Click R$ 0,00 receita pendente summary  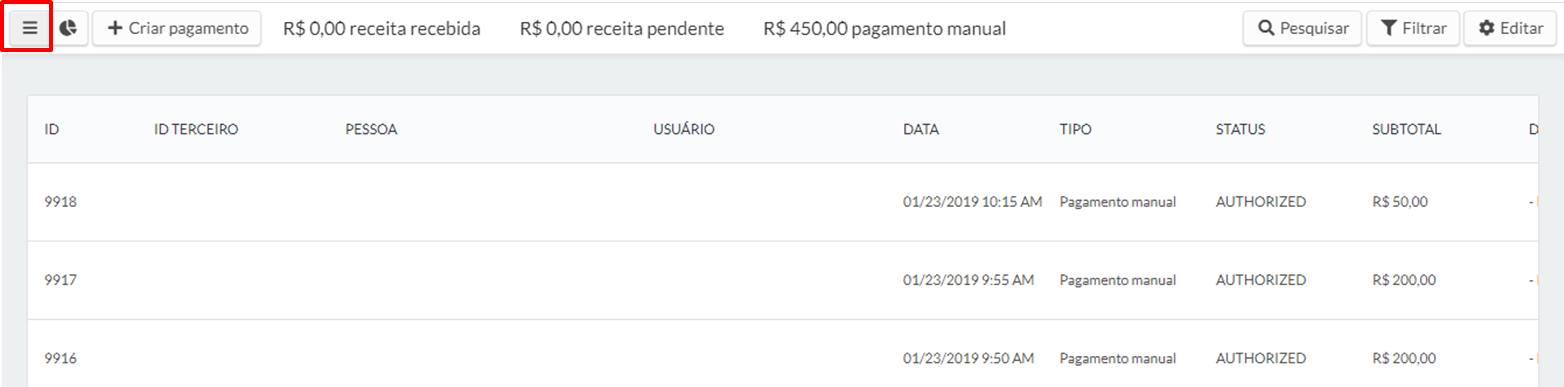(x=622, y=29)
